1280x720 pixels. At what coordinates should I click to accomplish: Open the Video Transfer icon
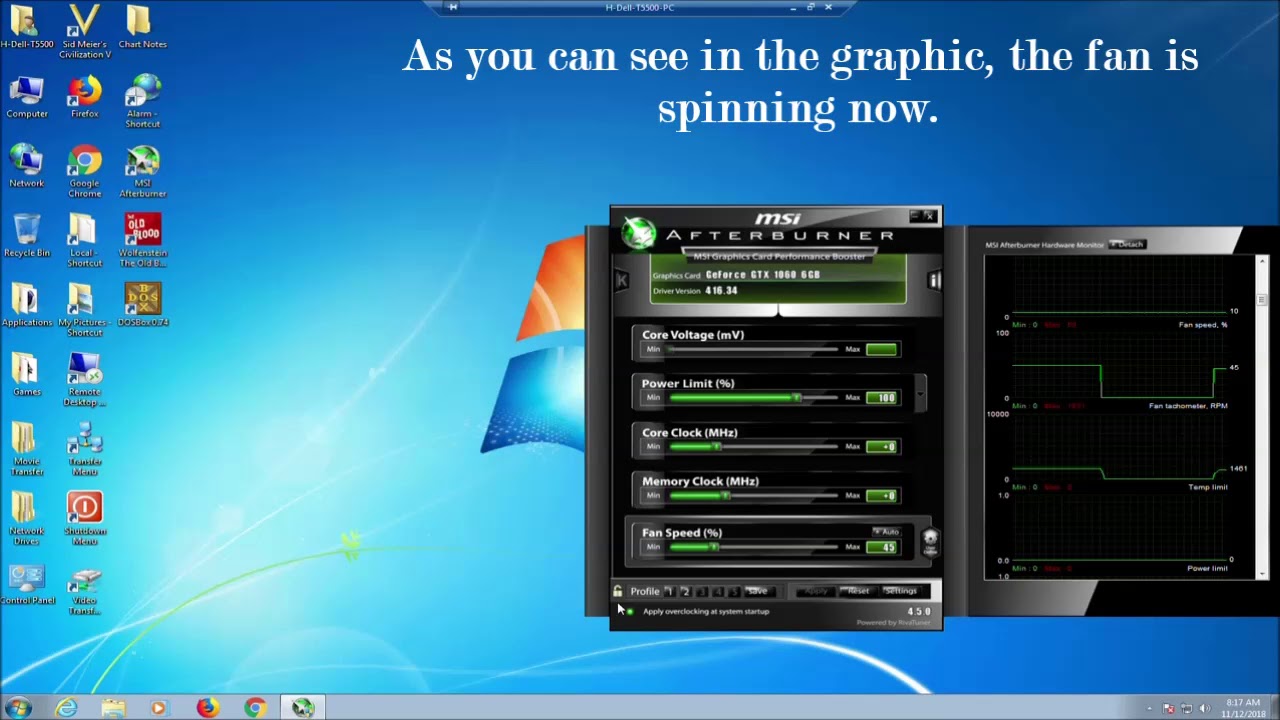point(84,590)
